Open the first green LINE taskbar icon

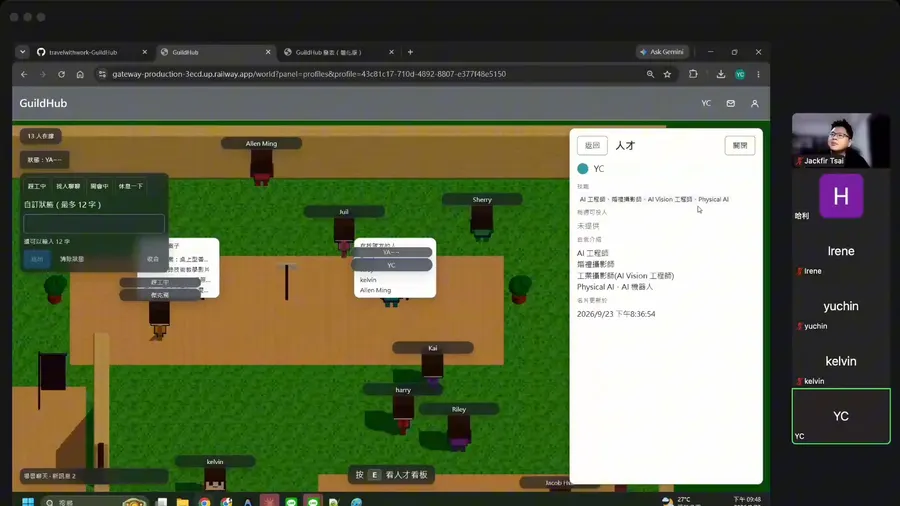click(291, 502)
